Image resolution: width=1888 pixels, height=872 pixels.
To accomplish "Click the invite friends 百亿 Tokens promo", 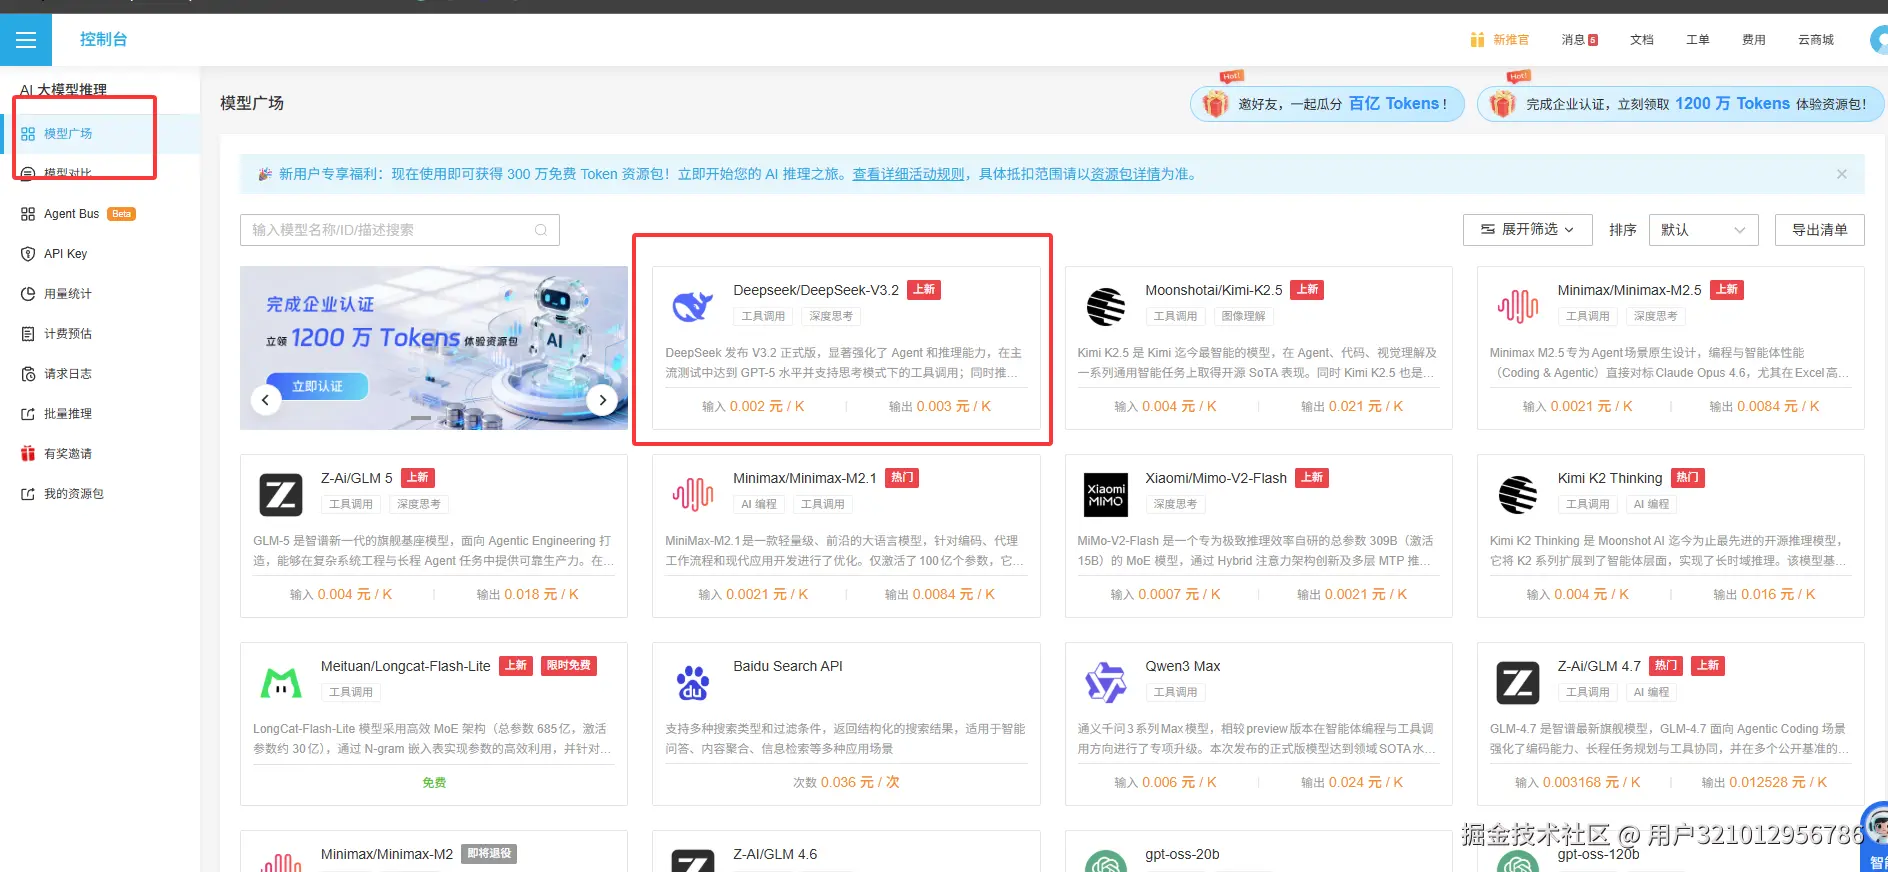I will 1327,104.
